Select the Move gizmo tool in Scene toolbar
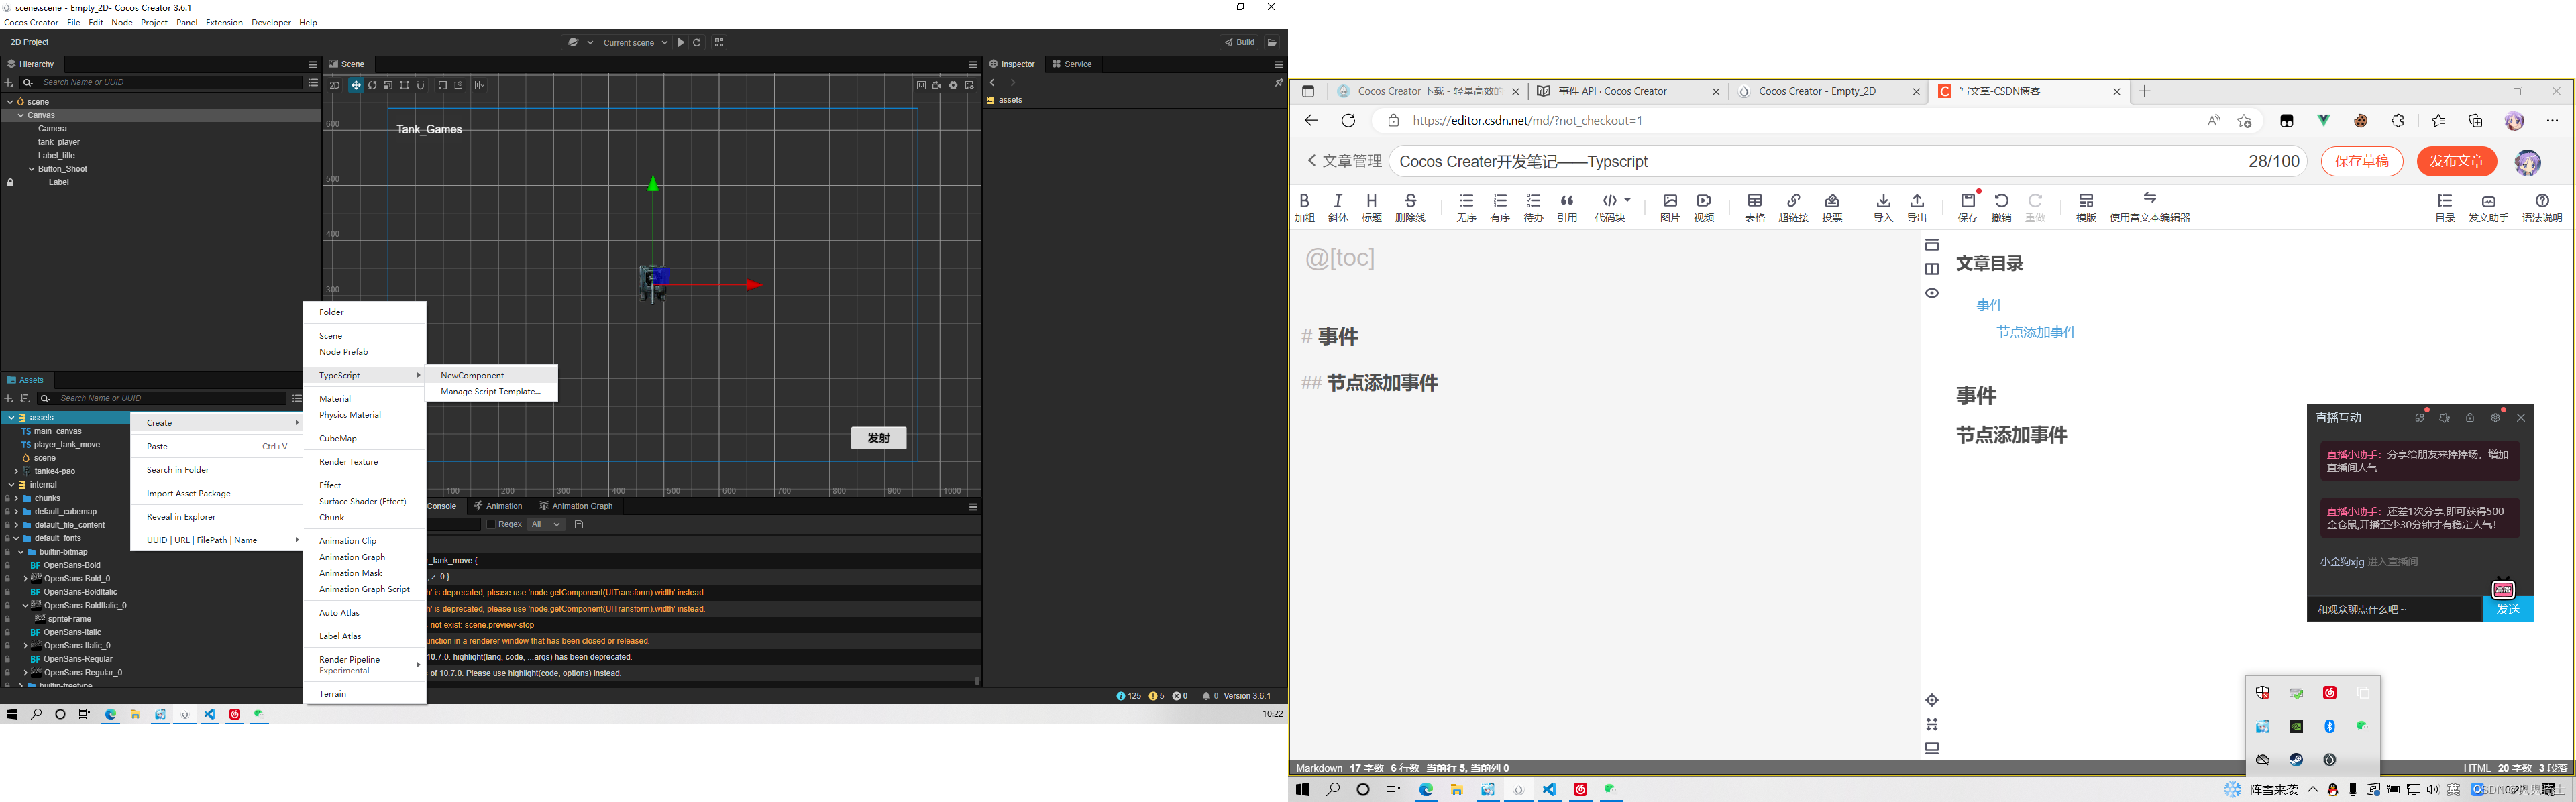 point(355,85)
